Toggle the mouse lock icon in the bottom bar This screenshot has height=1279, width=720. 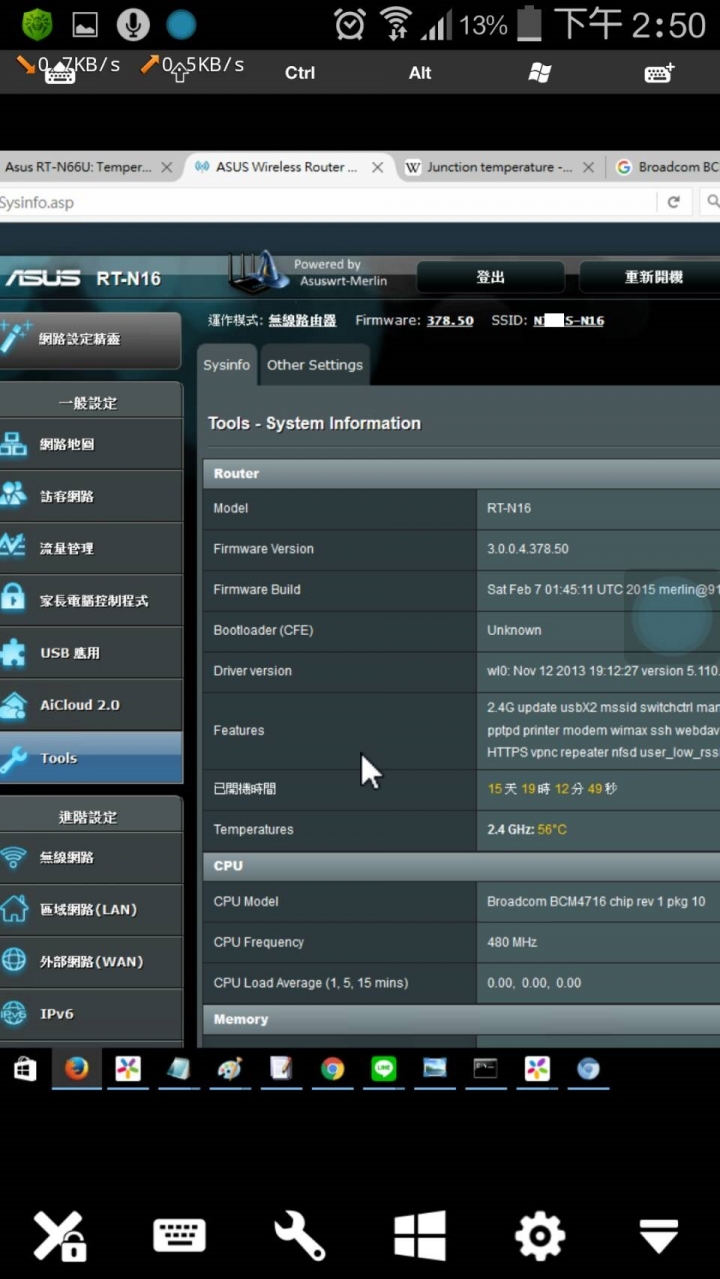click(60, 1236)
